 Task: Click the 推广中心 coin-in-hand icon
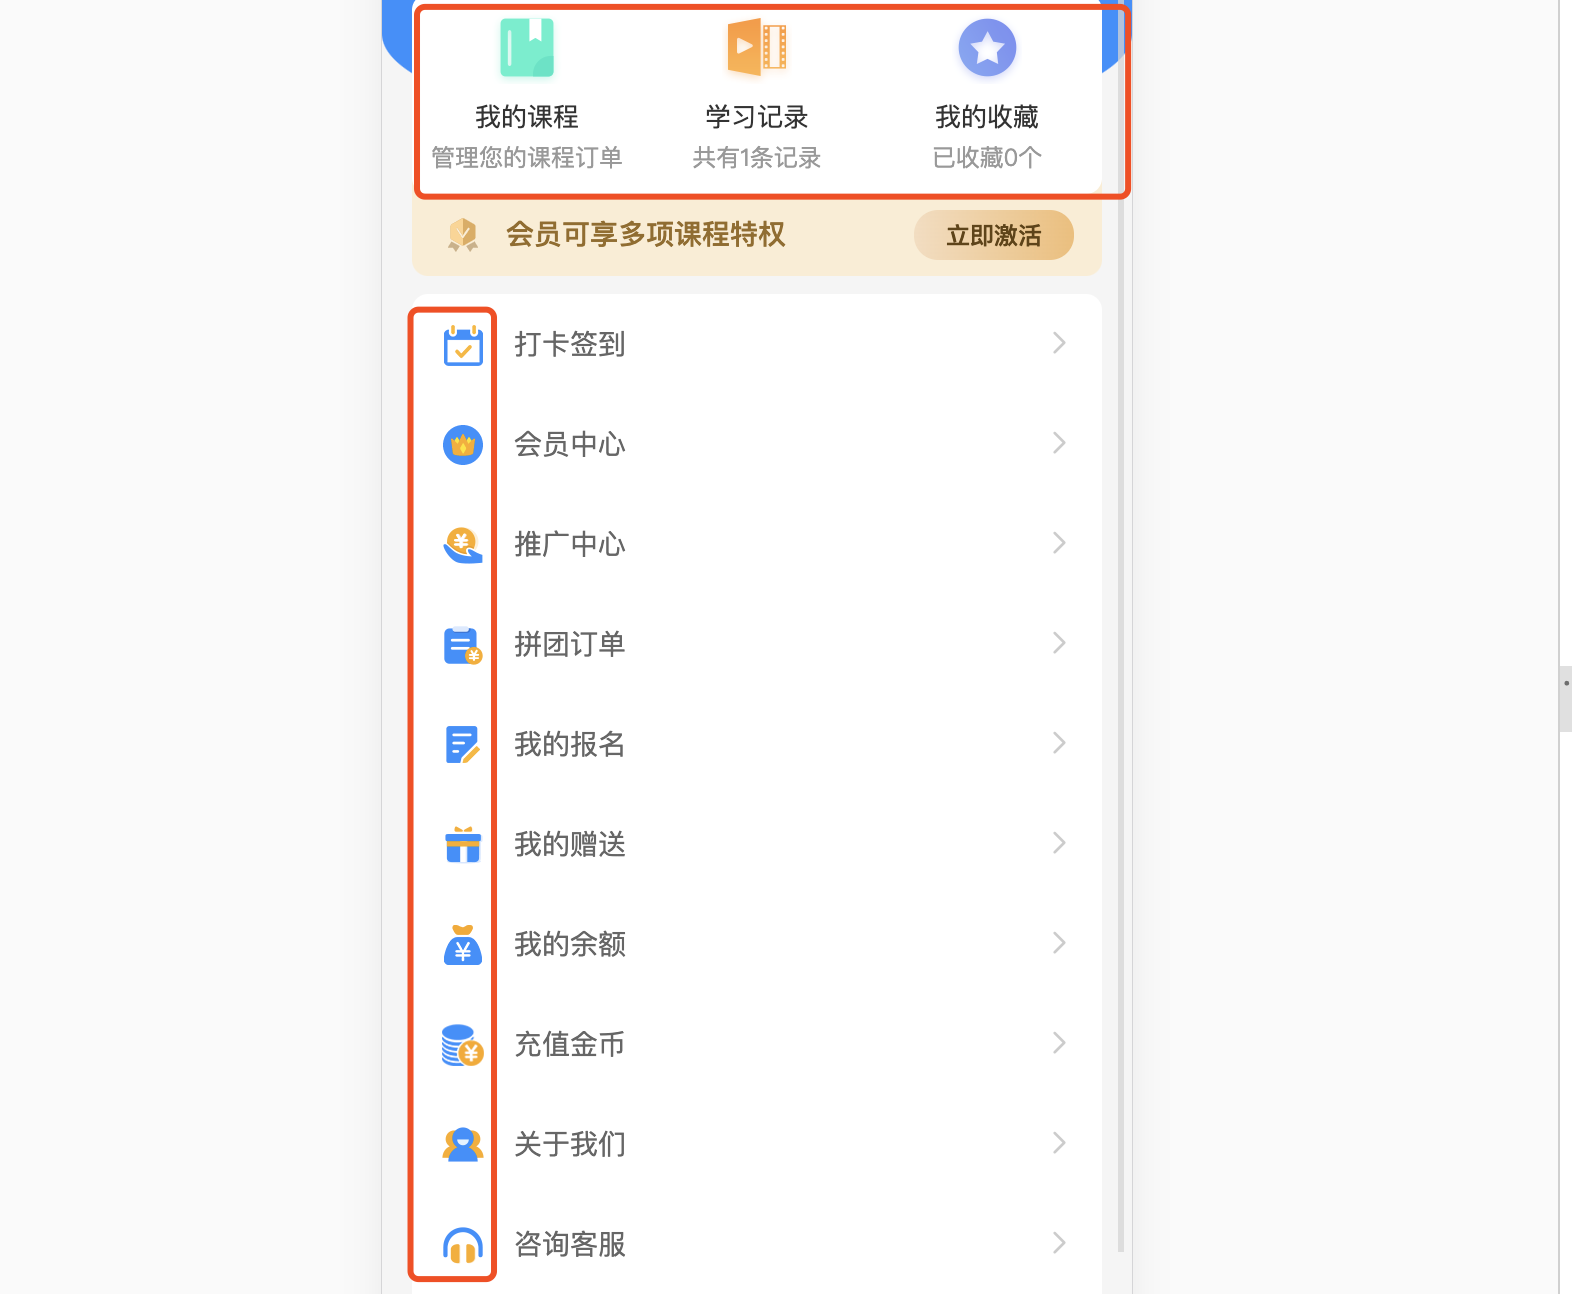click(463, 545)
